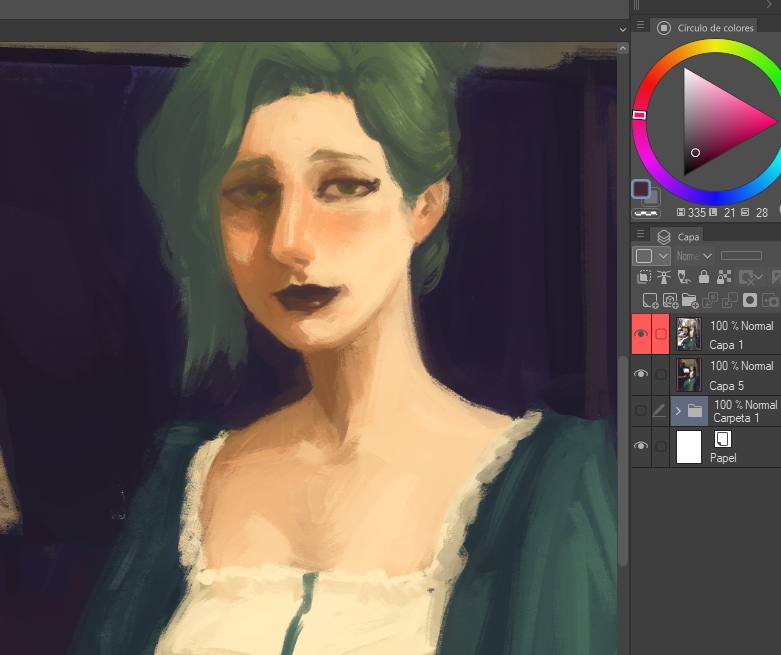
Task: Set as reference layer lighthouse icon
Action: click(663, 277)
